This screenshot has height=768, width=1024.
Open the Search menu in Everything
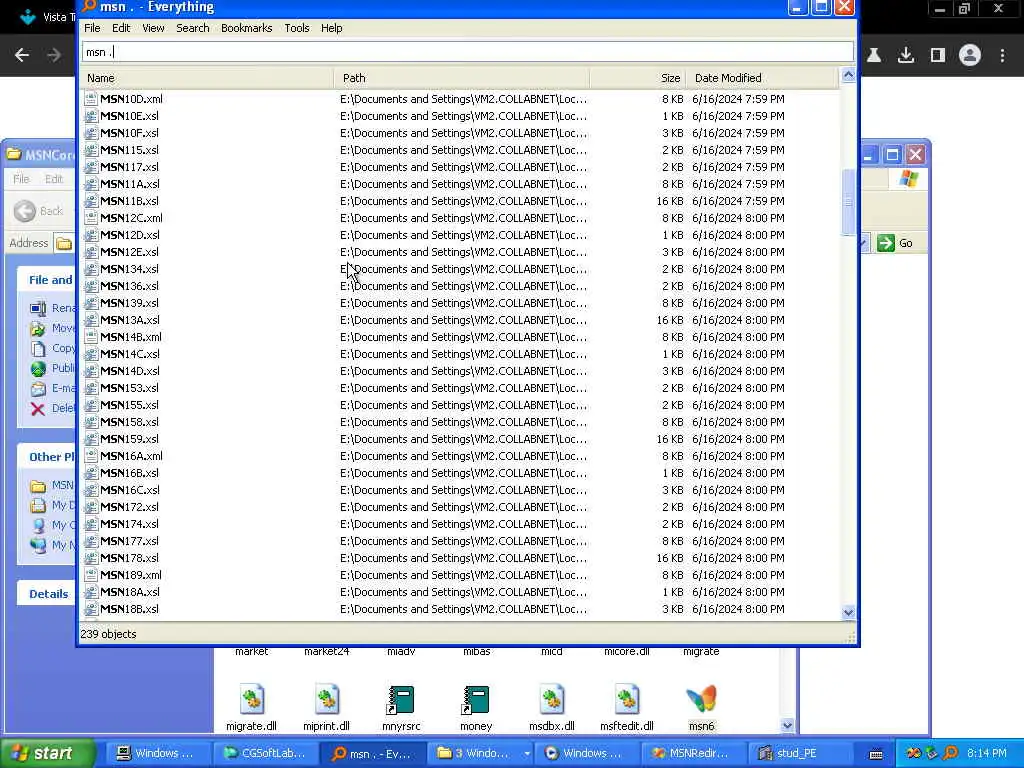(193, 28)
